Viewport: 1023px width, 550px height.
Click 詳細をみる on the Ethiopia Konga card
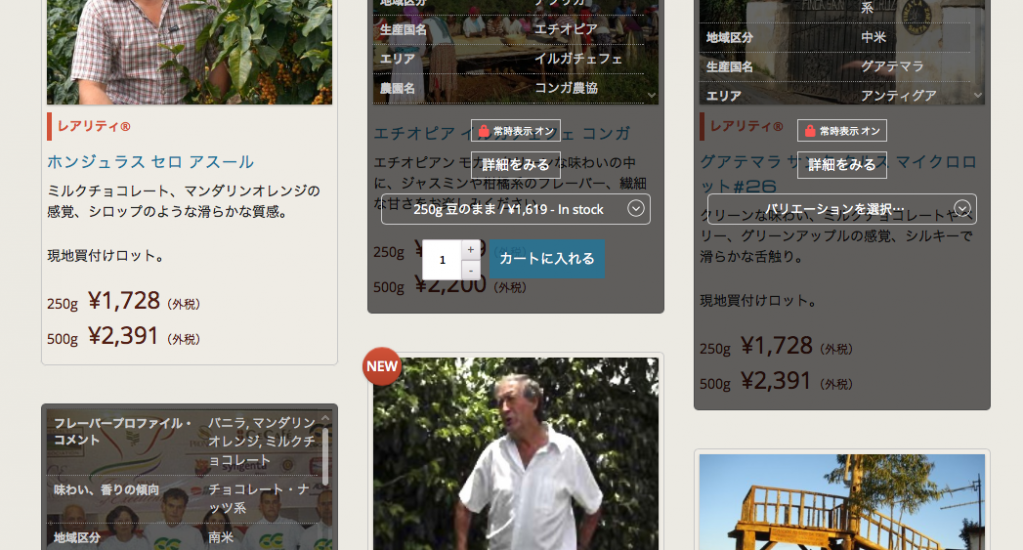coord(515,164)
